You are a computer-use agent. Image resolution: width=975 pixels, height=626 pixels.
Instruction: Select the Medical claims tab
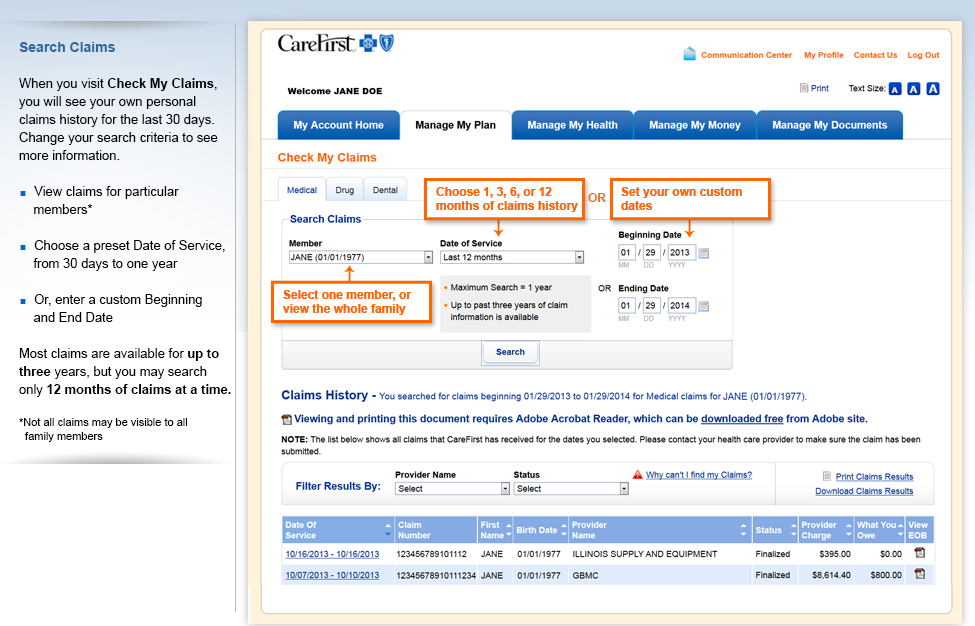click(x=302, y=190)
